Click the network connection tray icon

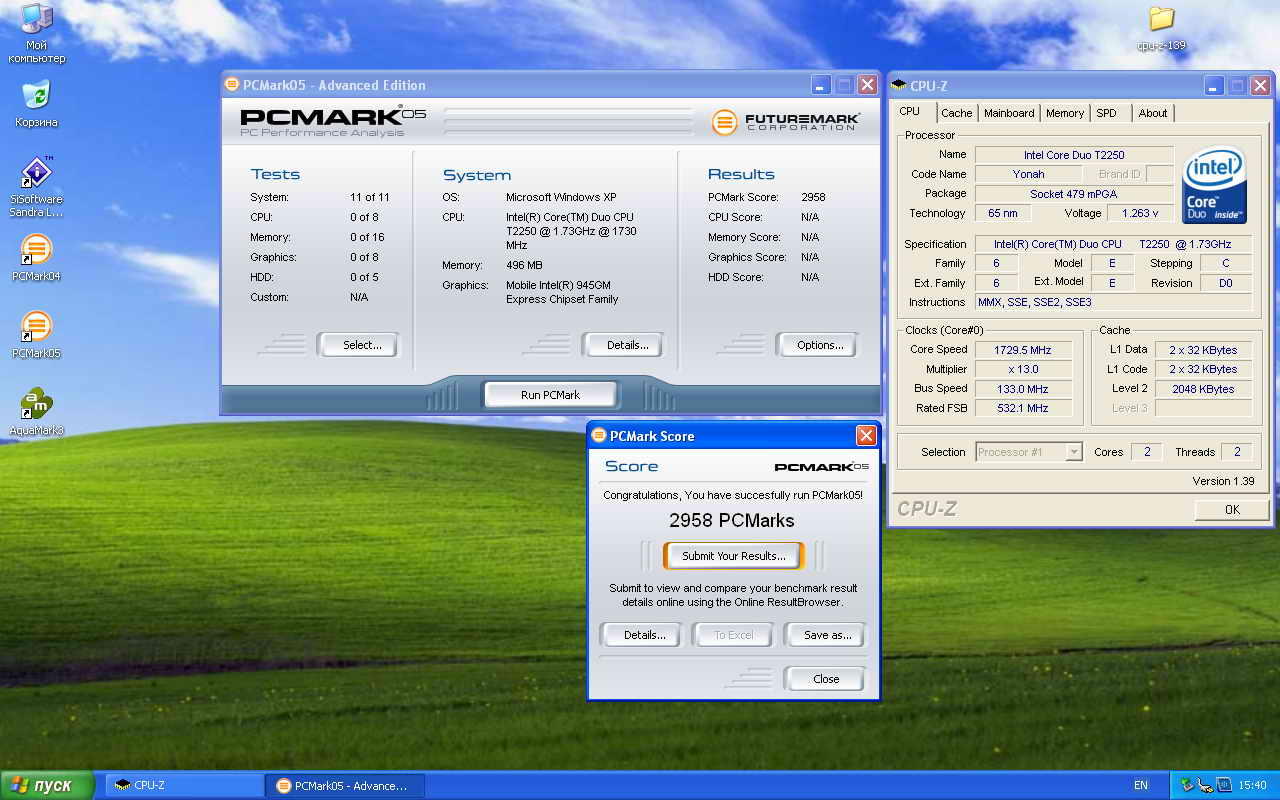pos(1204,785)
